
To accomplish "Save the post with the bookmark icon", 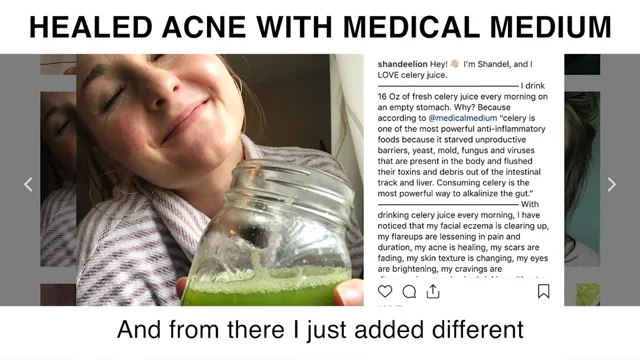I will click(543, 291).
